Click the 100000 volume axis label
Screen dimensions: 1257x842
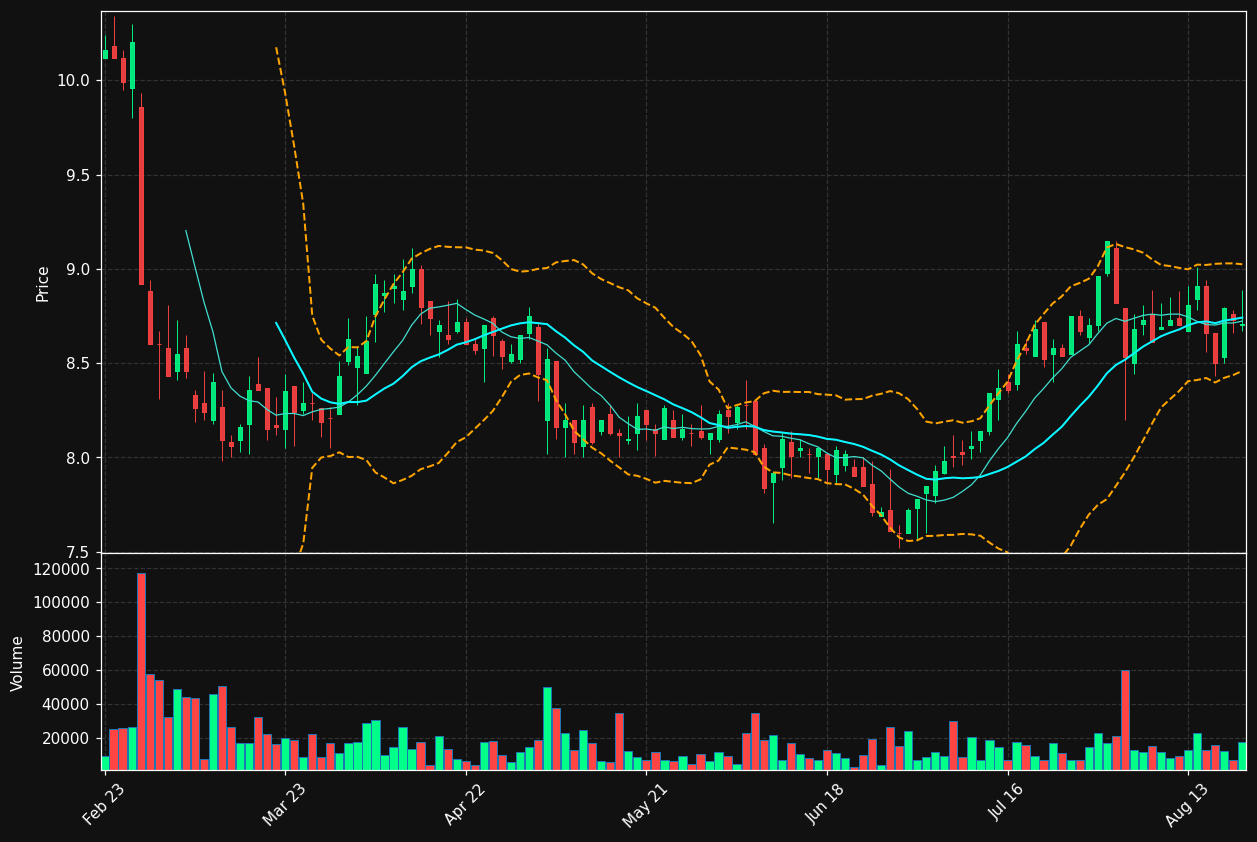coord(63,603)
